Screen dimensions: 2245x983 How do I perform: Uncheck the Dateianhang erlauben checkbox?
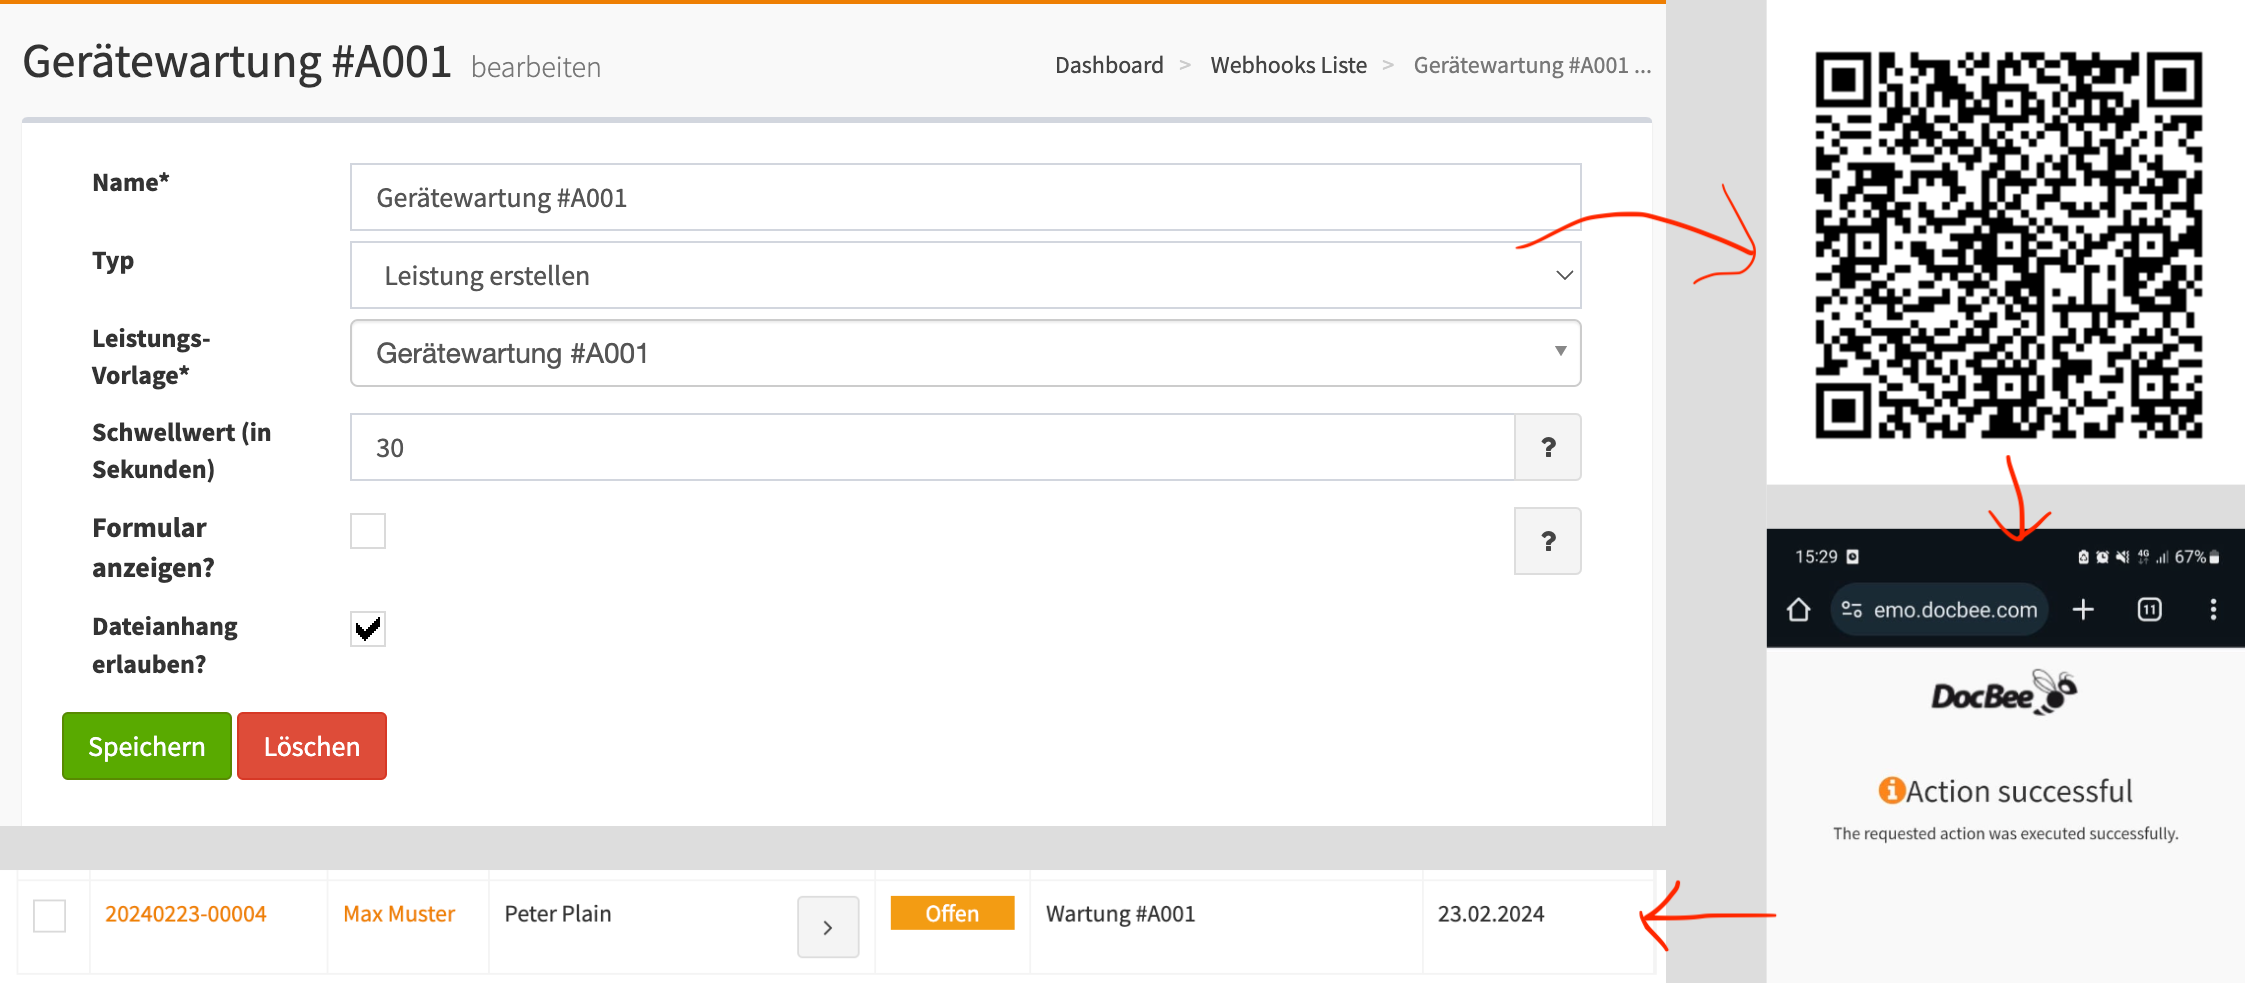pyautogui.click(x=368, y=629)
